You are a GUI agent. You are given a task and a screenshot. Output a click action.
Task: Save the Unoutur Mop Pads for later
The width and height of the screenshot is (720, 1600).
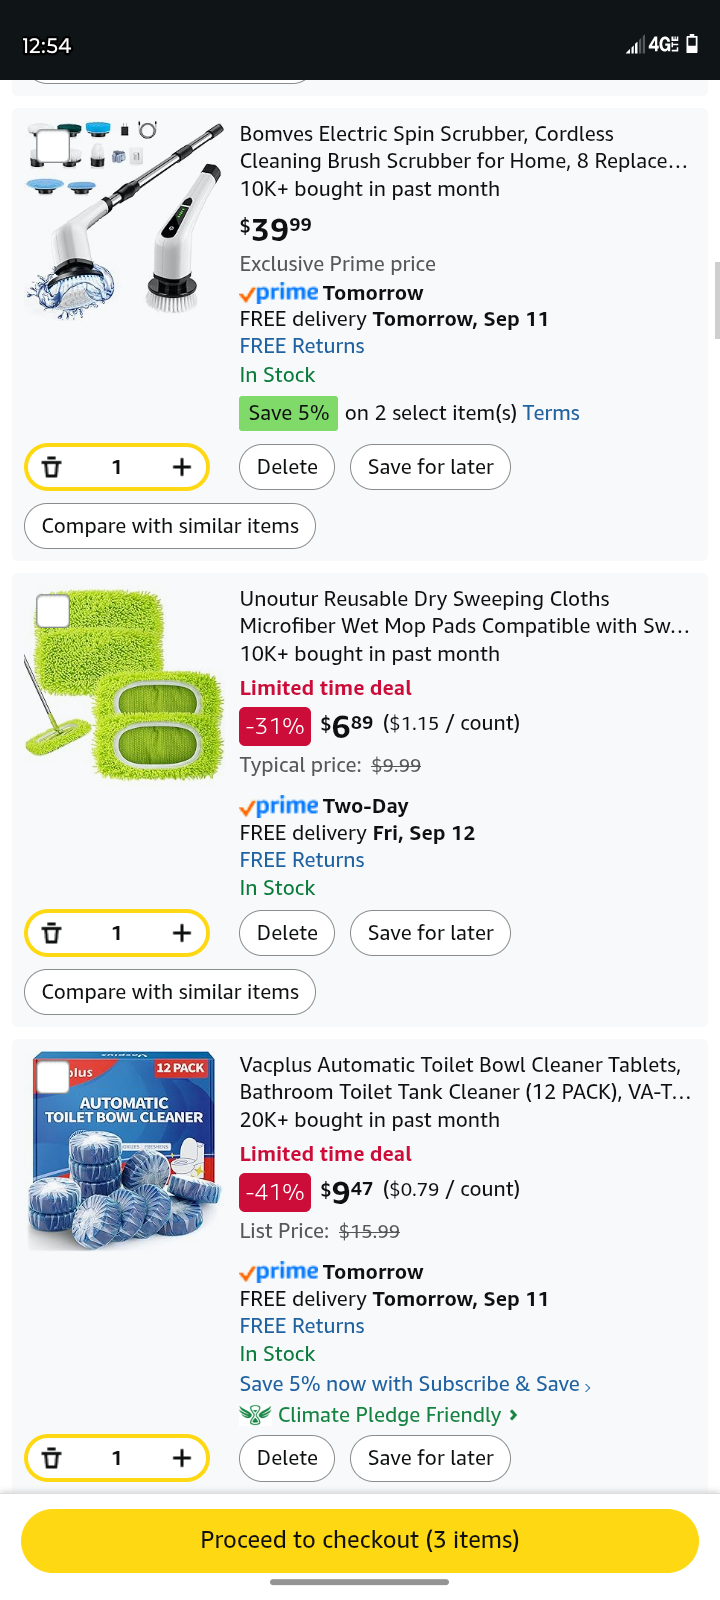point(430,933)
